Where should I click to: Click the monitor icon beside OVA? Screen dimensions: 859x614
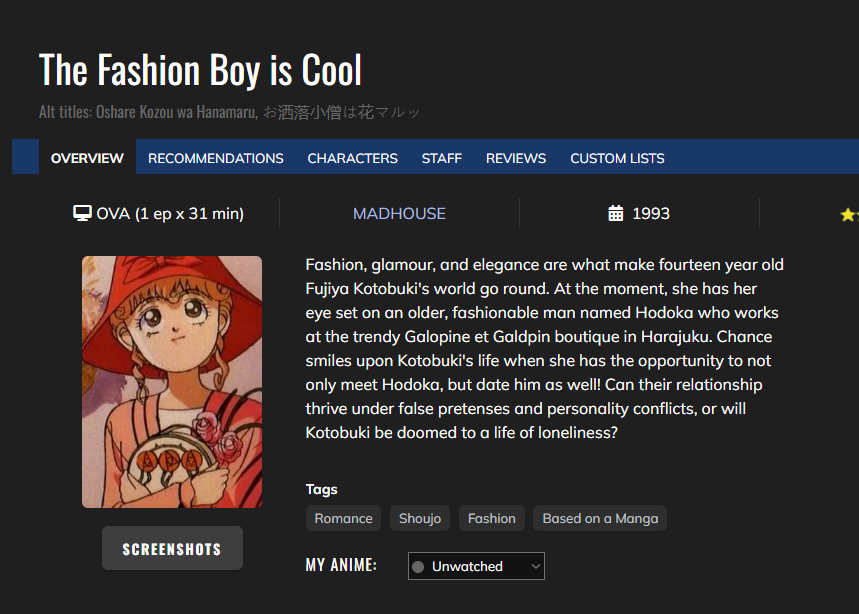(x=82, y=213)
